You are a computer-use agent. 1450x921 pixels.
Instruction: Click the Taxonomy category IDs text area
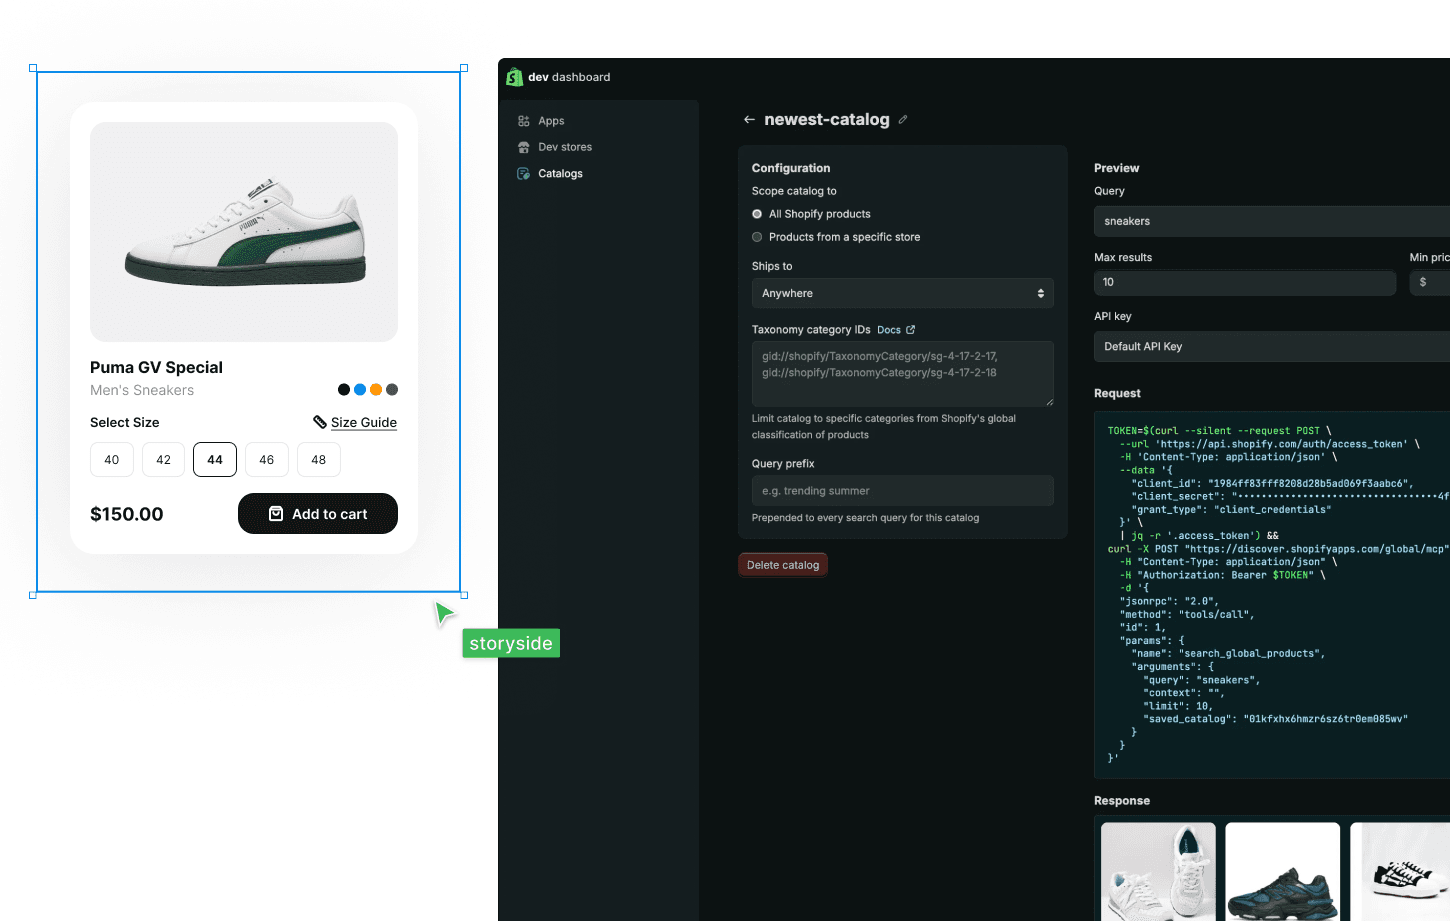click(x=903, y=373)
